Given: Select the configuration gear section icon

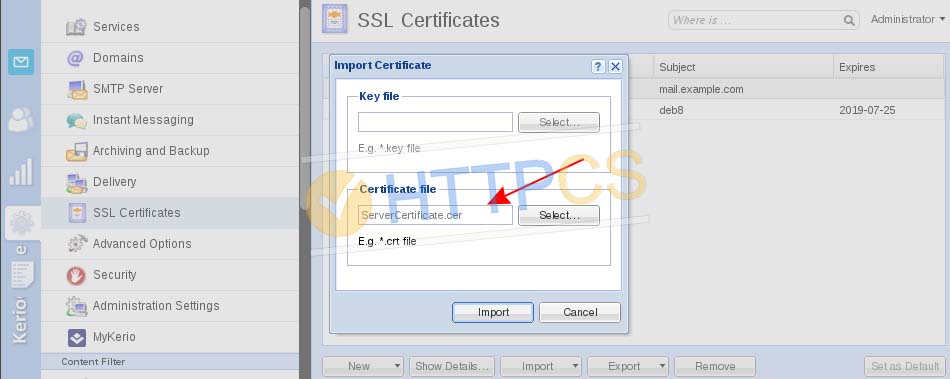Looking at the screenshot, I should point(22,223).
